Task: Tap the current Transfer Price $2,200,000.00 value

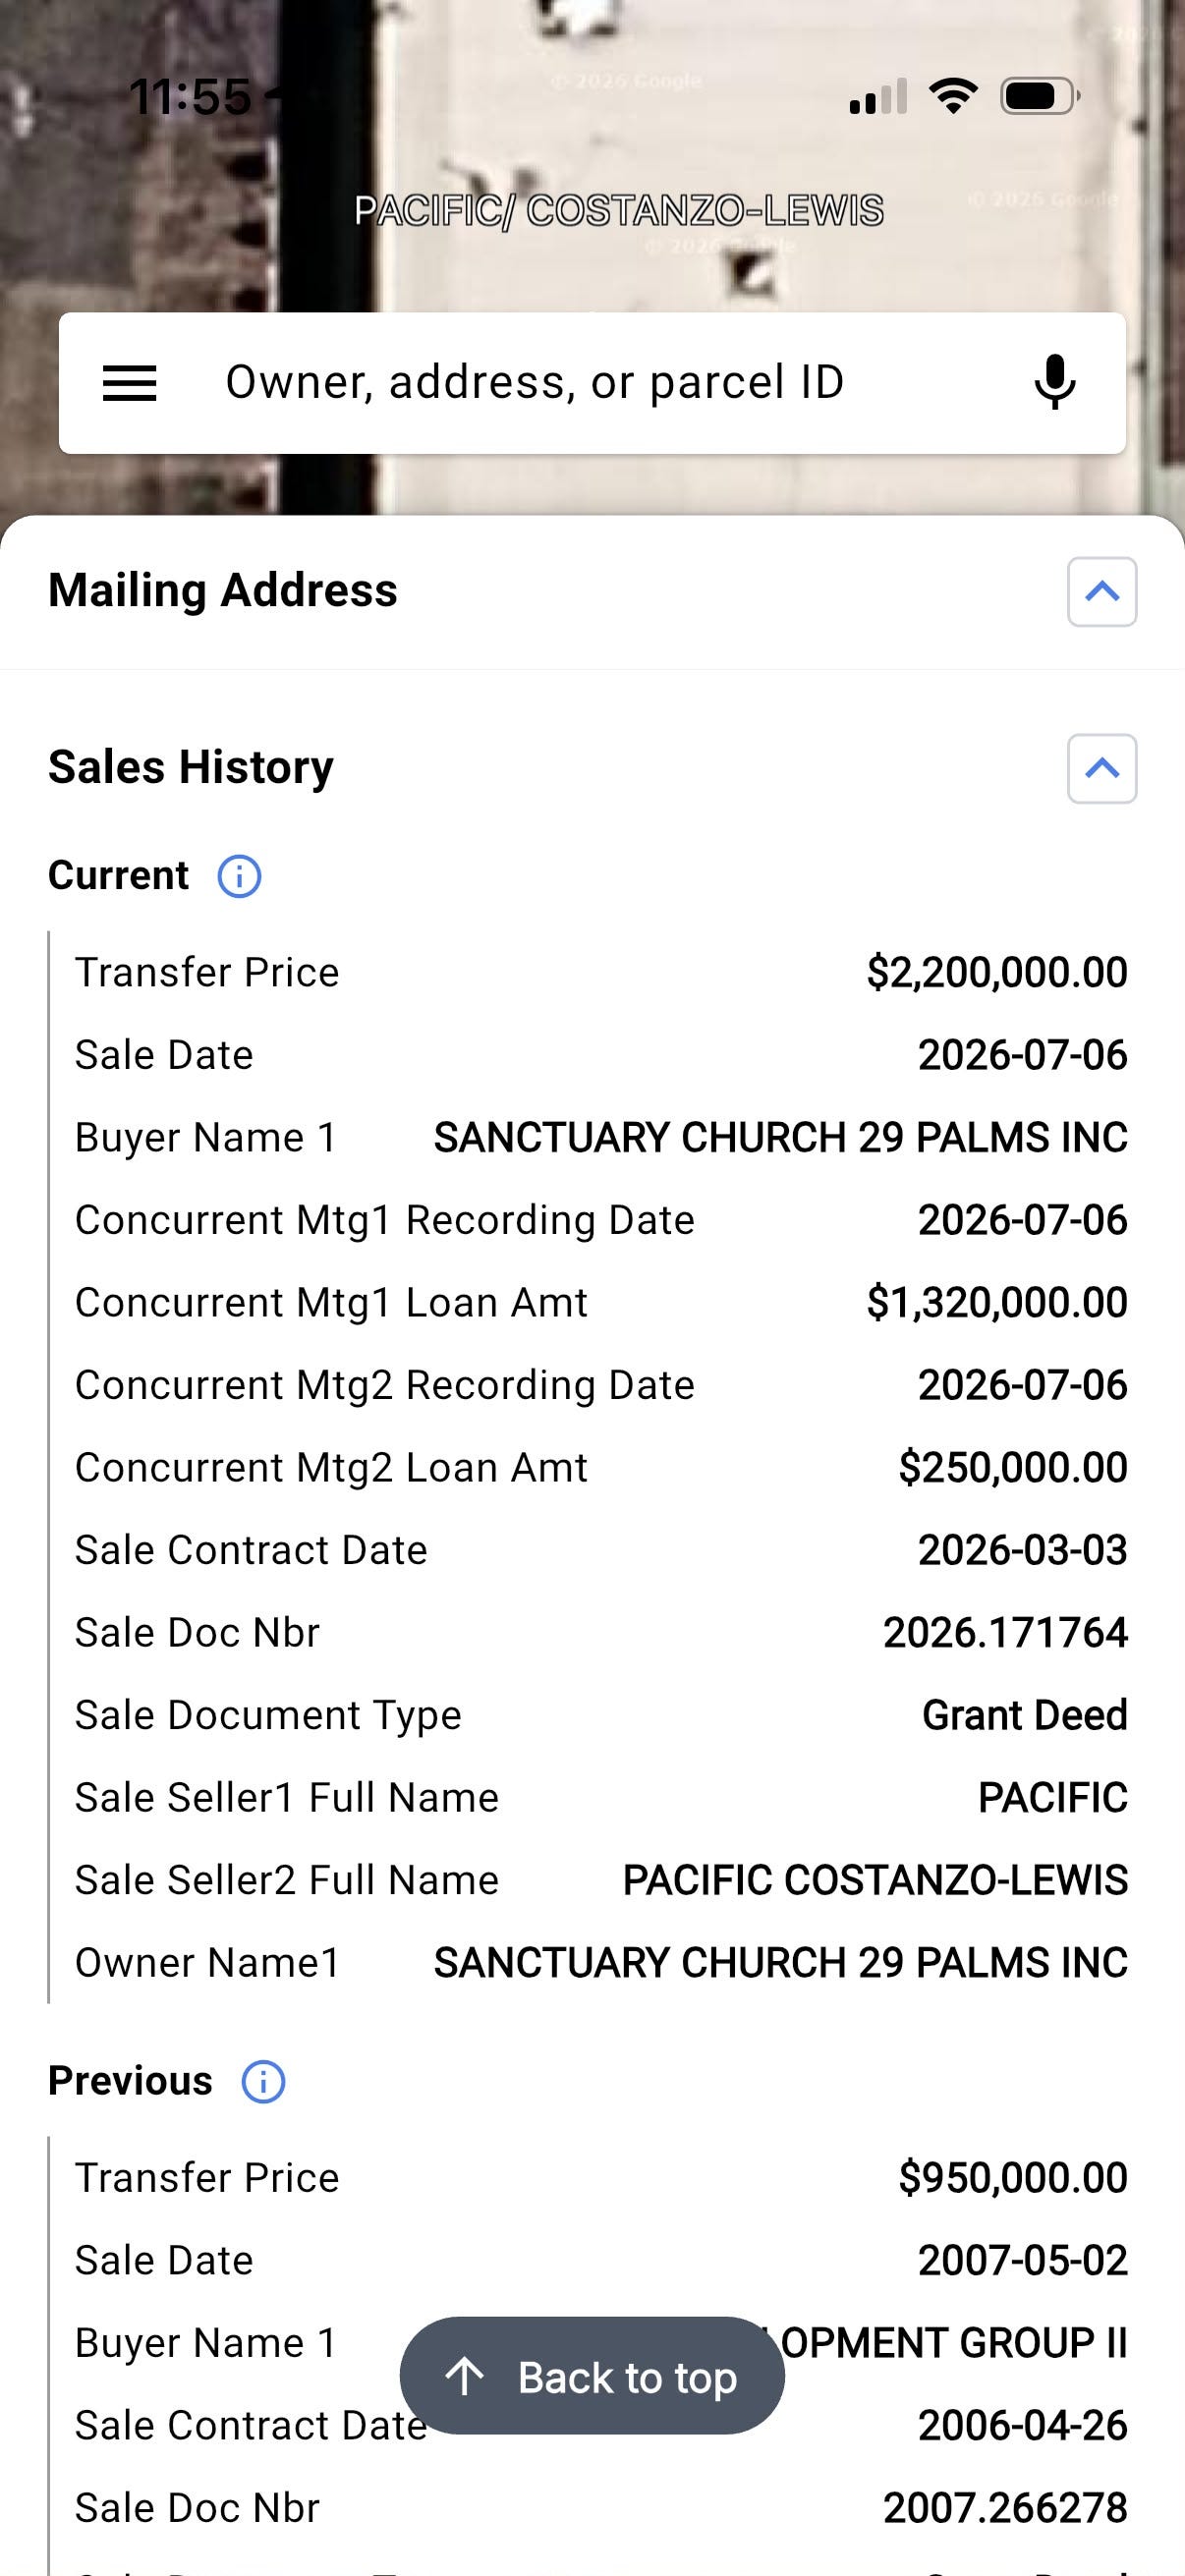Action: [x=997, y=973]
